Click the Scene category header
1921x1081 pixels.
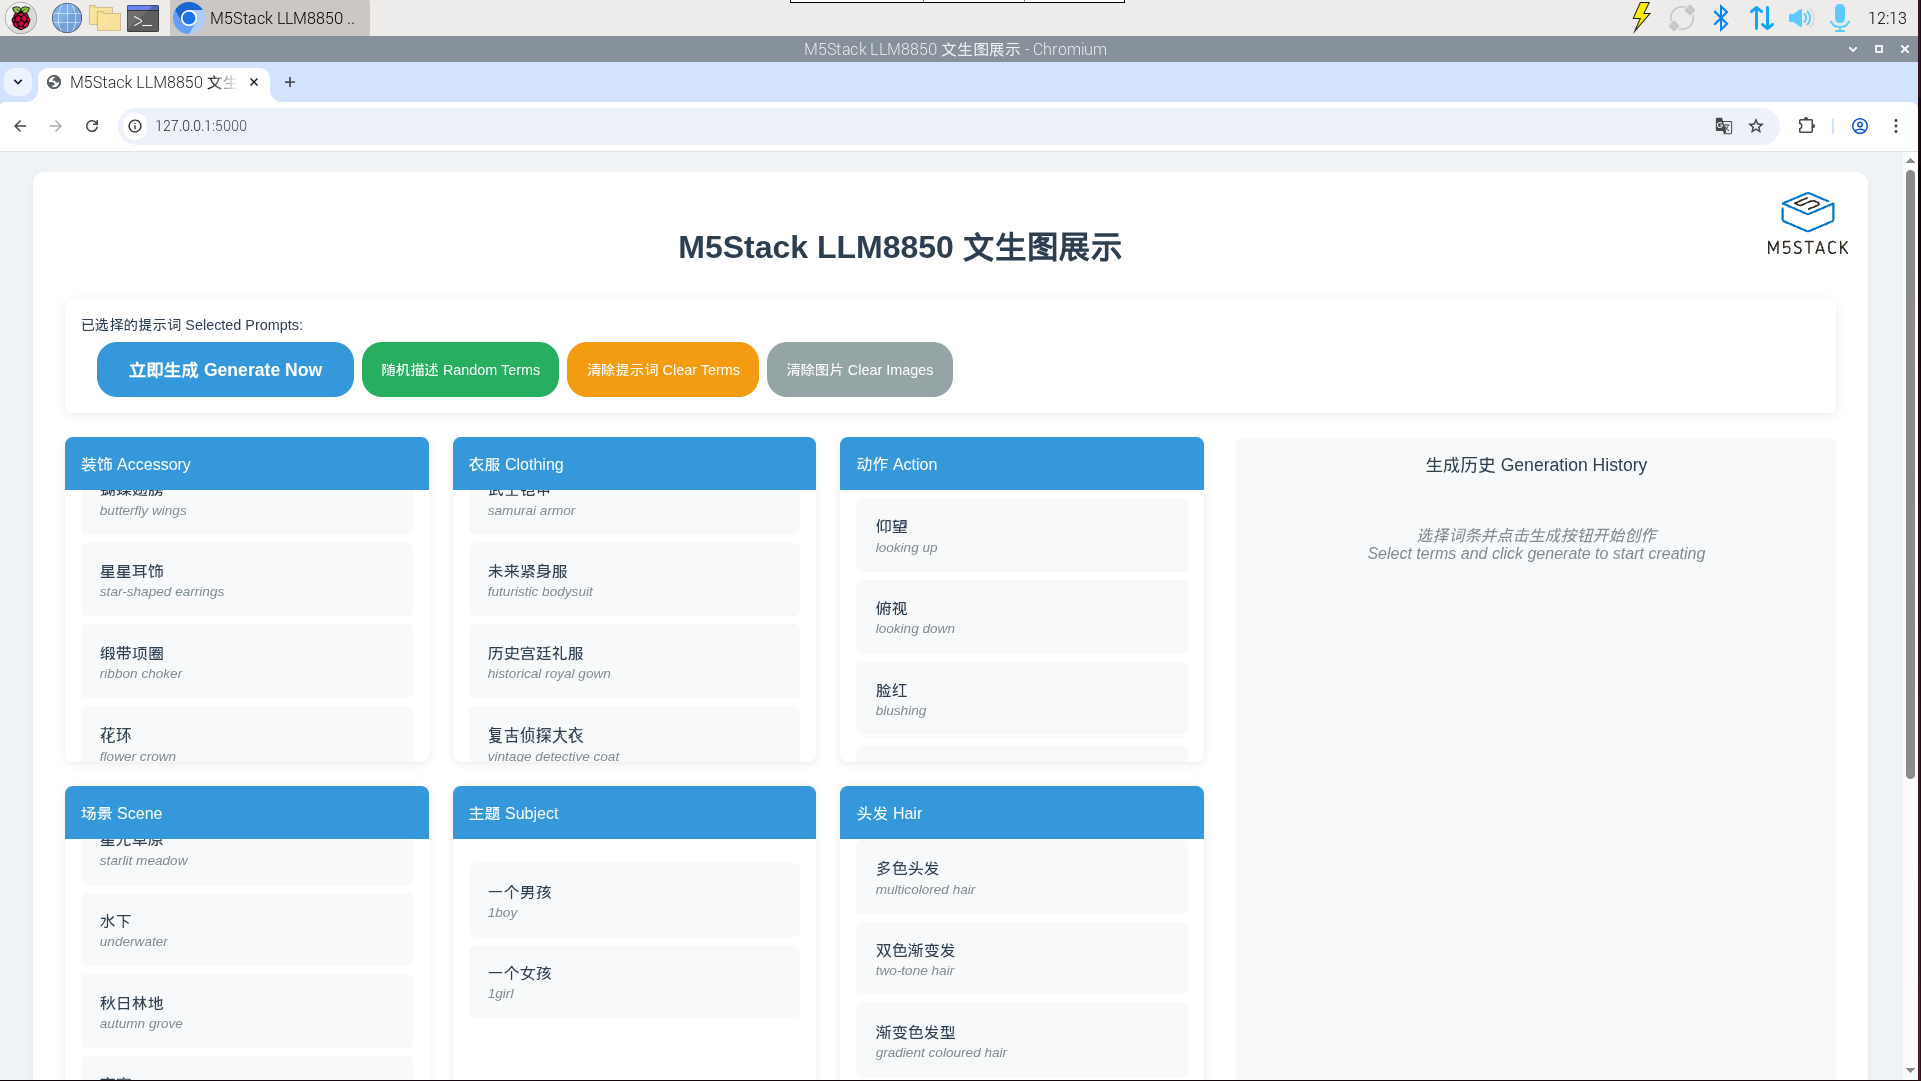247,813
